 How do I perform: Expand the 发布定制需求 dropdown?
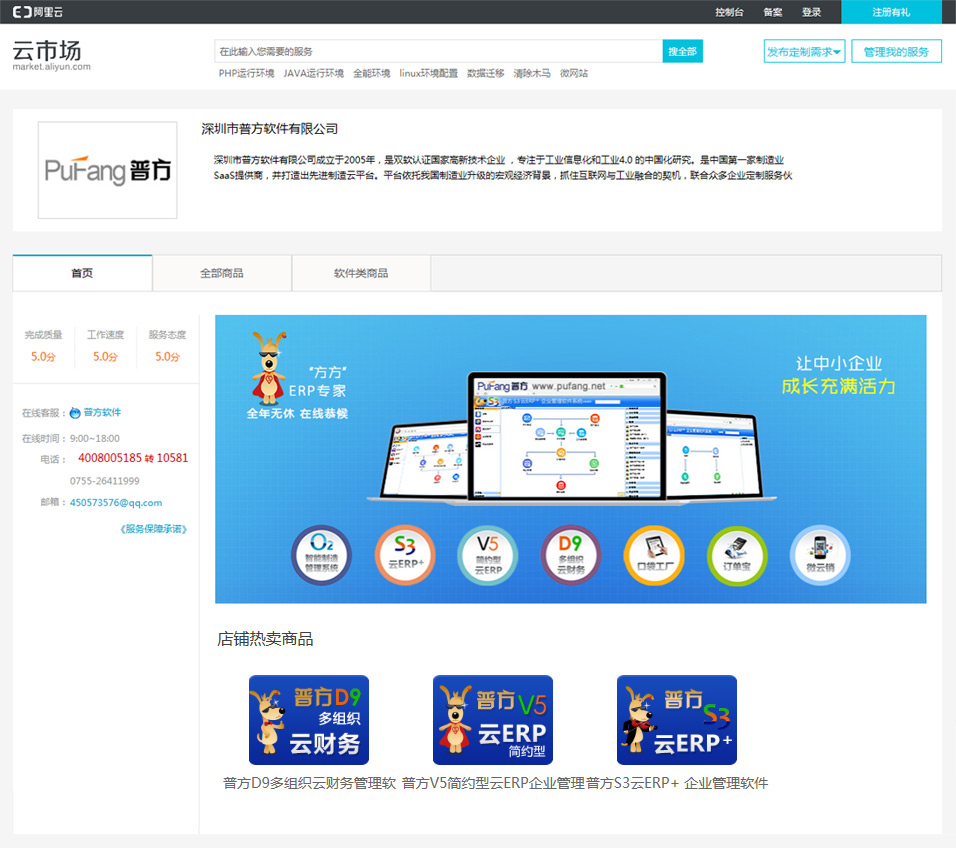[804, 52]
